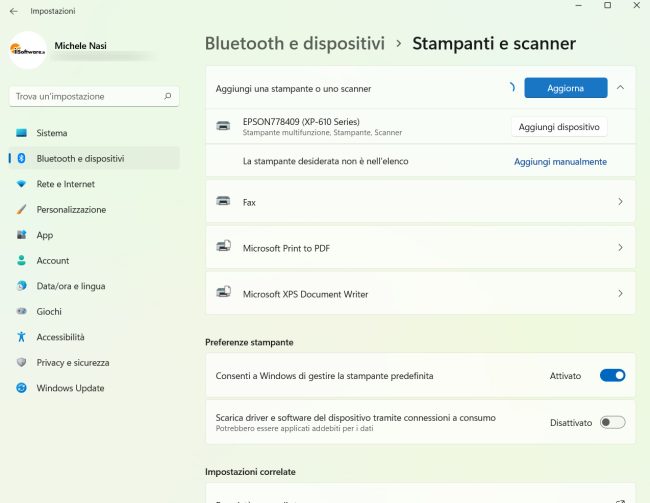Click the Sistema monitor icon
The width and height of the screenshot is (650, 503).
21,133
